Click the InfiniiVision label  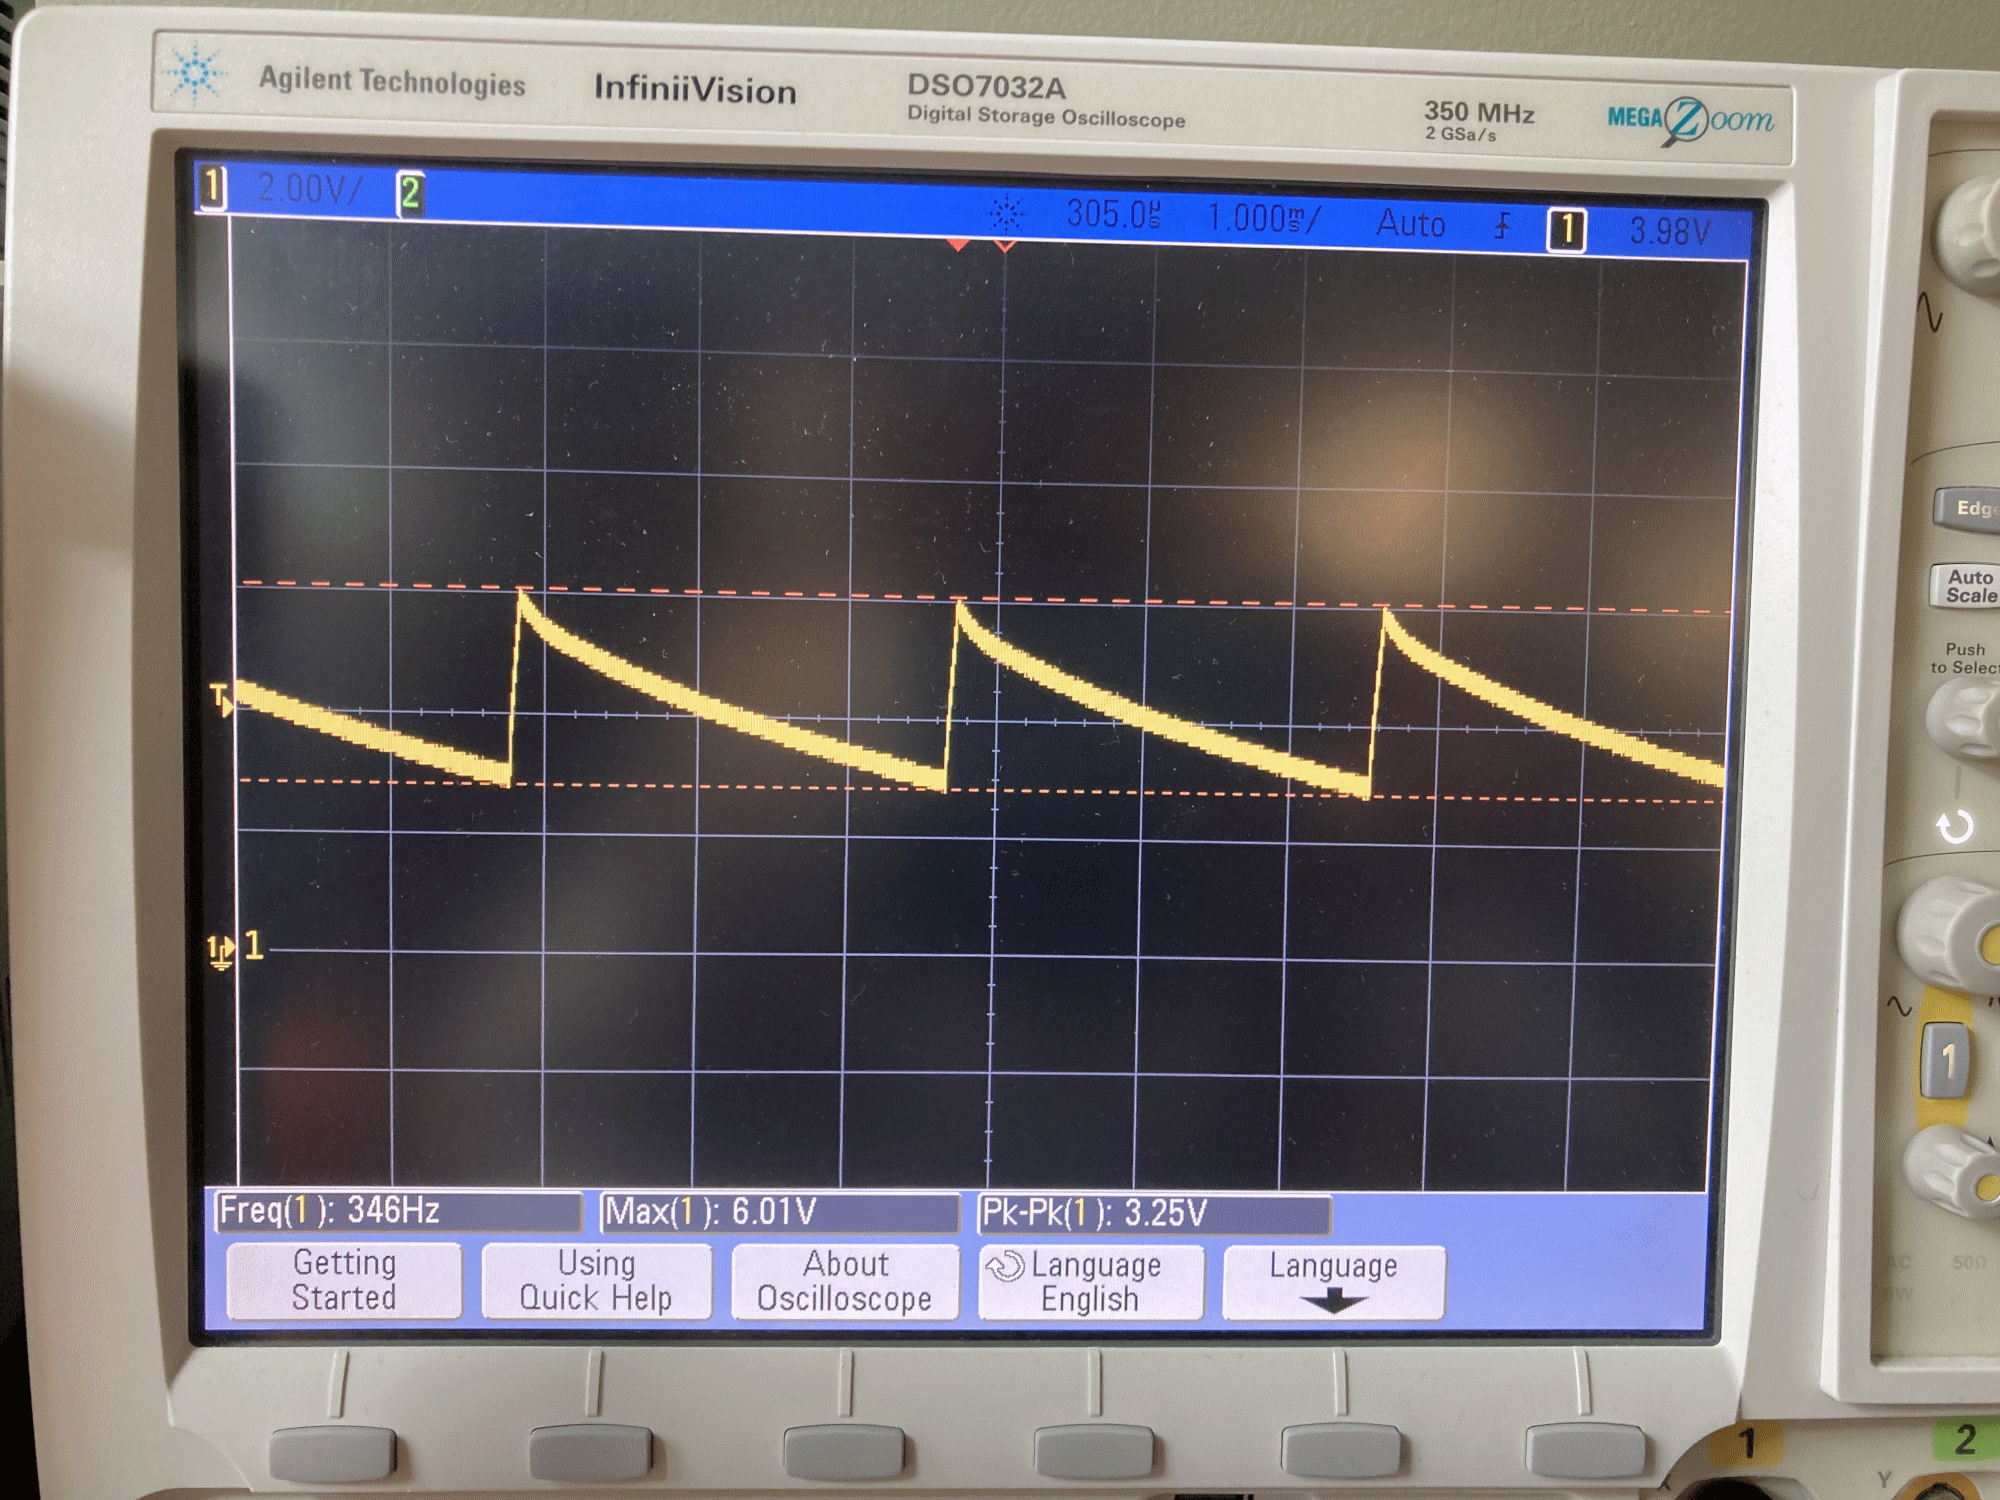(695, 89)
